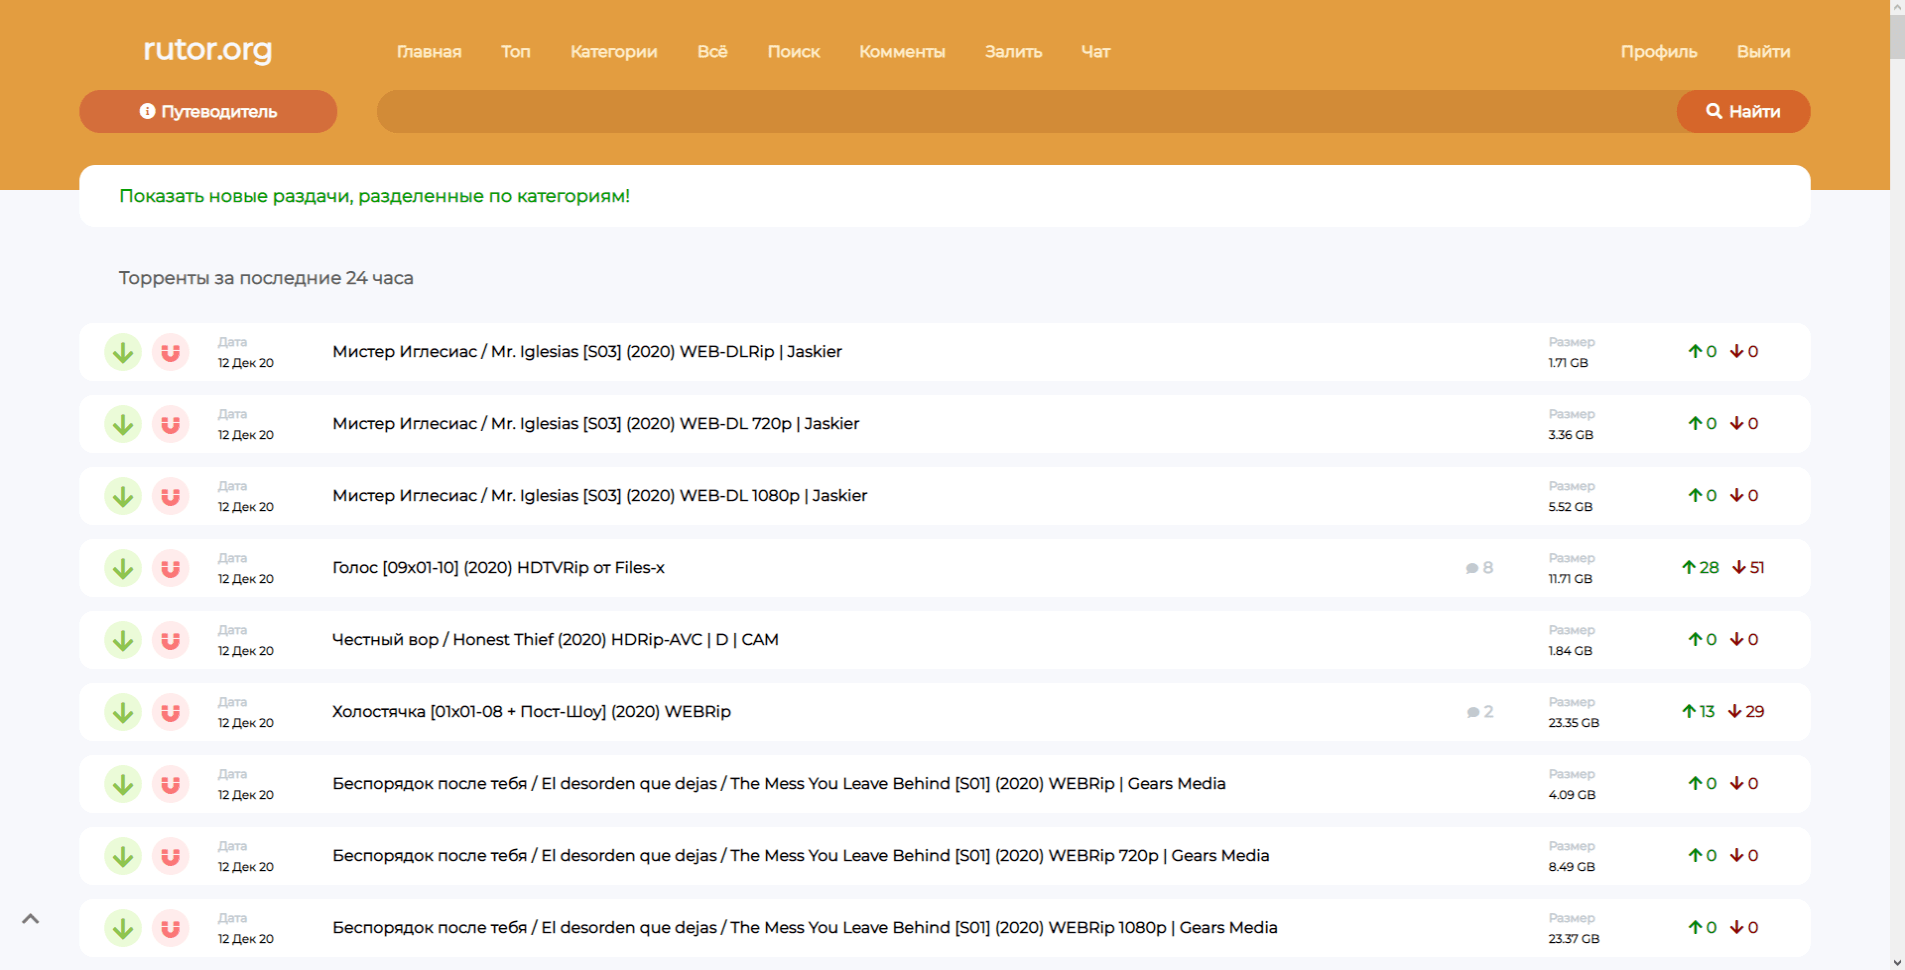Click the Выйти logout link
The height and width of the screenshot is (970, 1905).
[1763, 52]
